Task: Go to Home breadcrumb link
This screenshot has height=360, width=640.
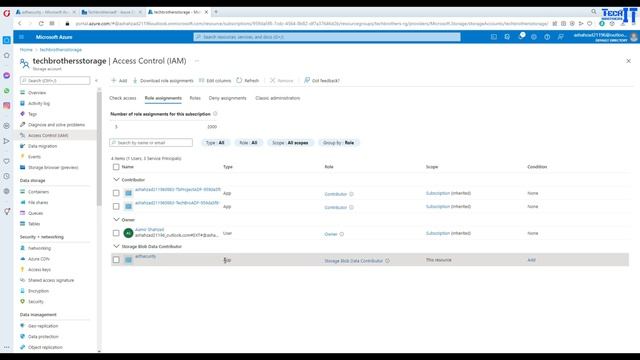Action: pyautogui.click(x=26, y=49)
